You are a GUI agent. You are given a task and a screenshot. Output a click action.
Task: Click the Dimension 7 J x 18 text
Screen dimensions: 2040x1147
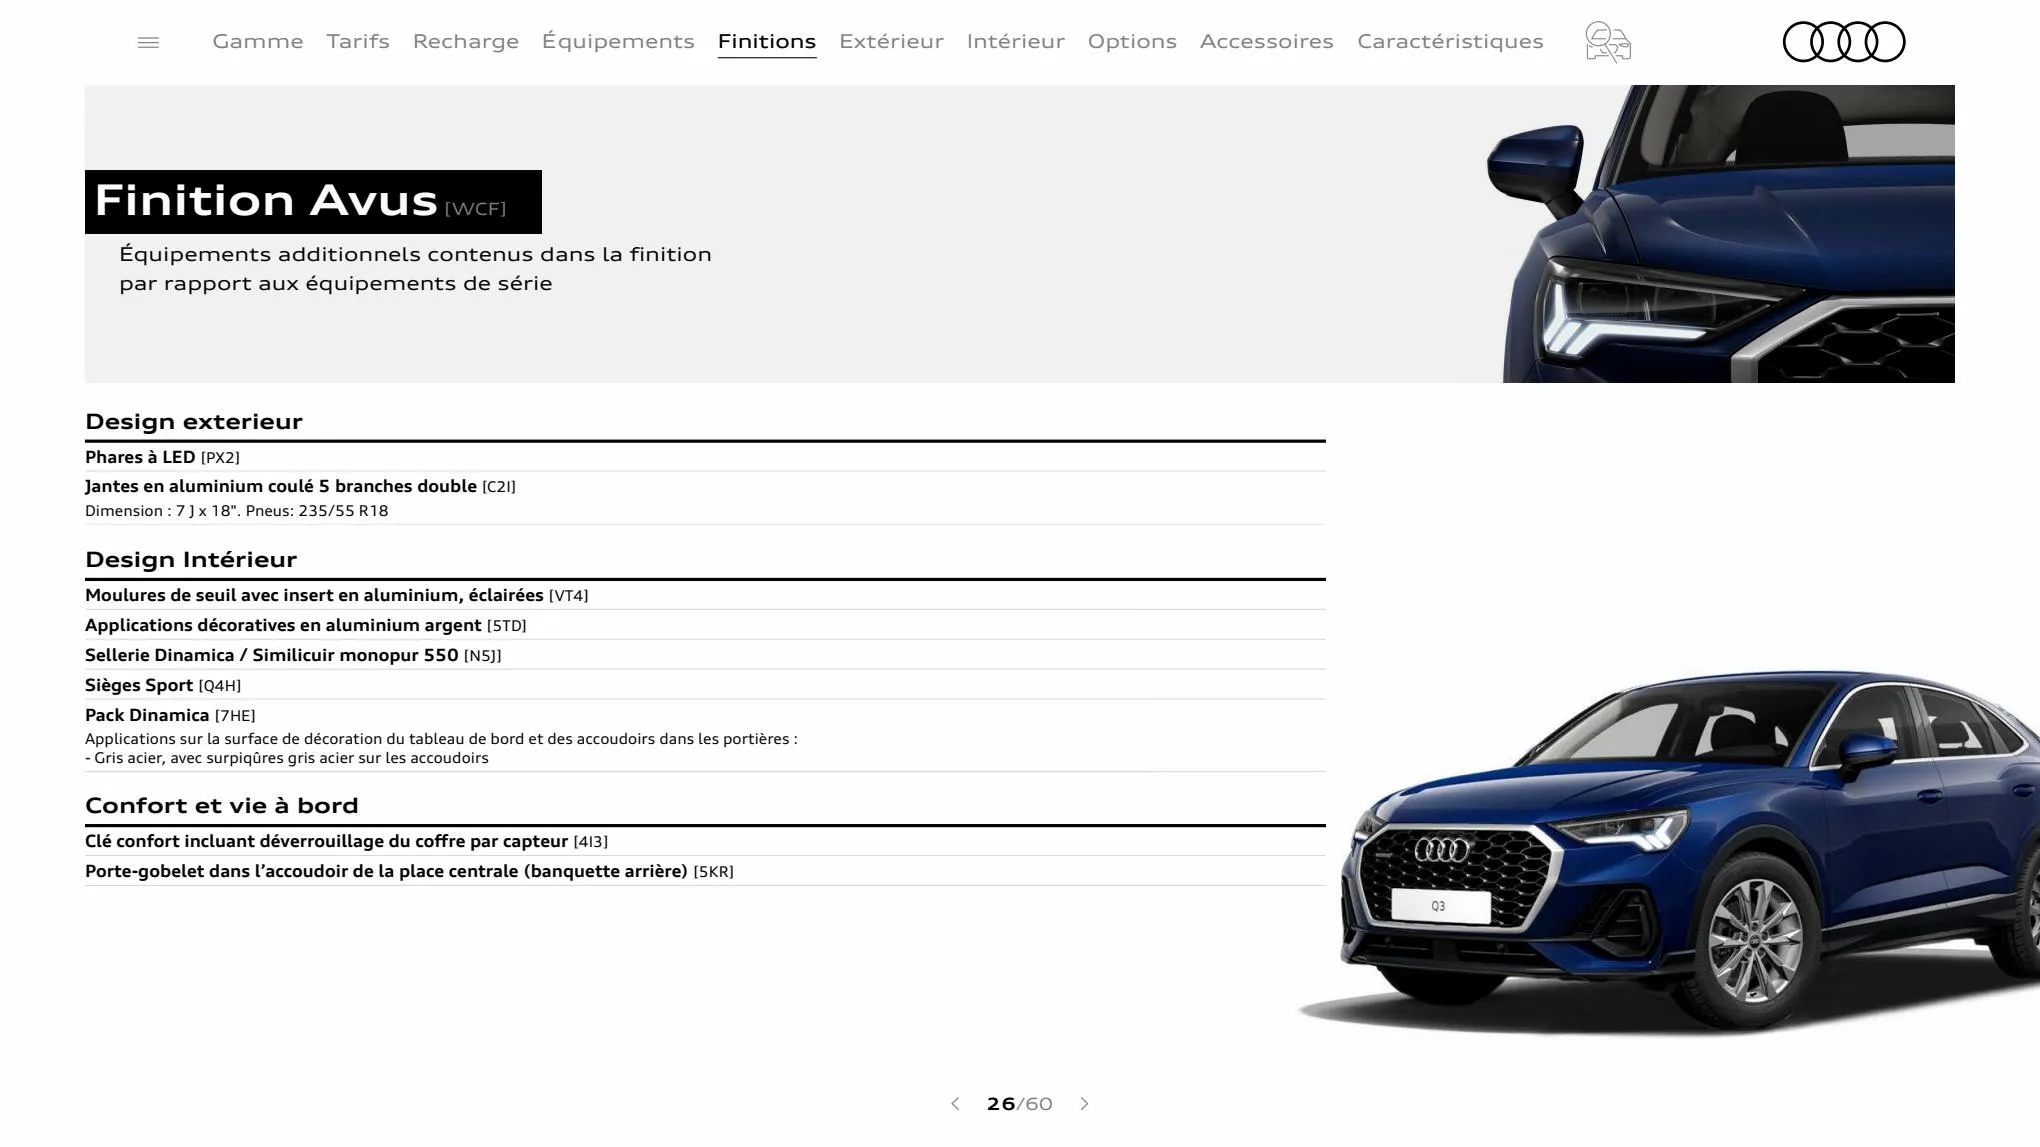(x=236, y=511)
